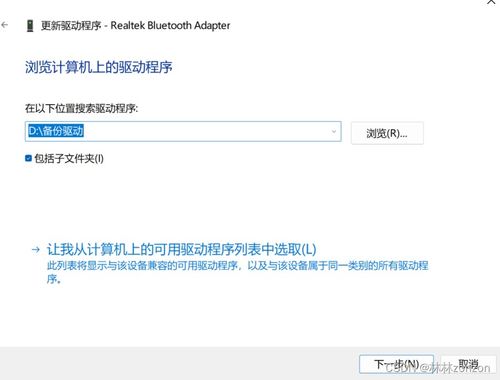Click the arrow icon beside 让我从计算机上 link
The image size is (500, 380).
[x=36, y=250]
